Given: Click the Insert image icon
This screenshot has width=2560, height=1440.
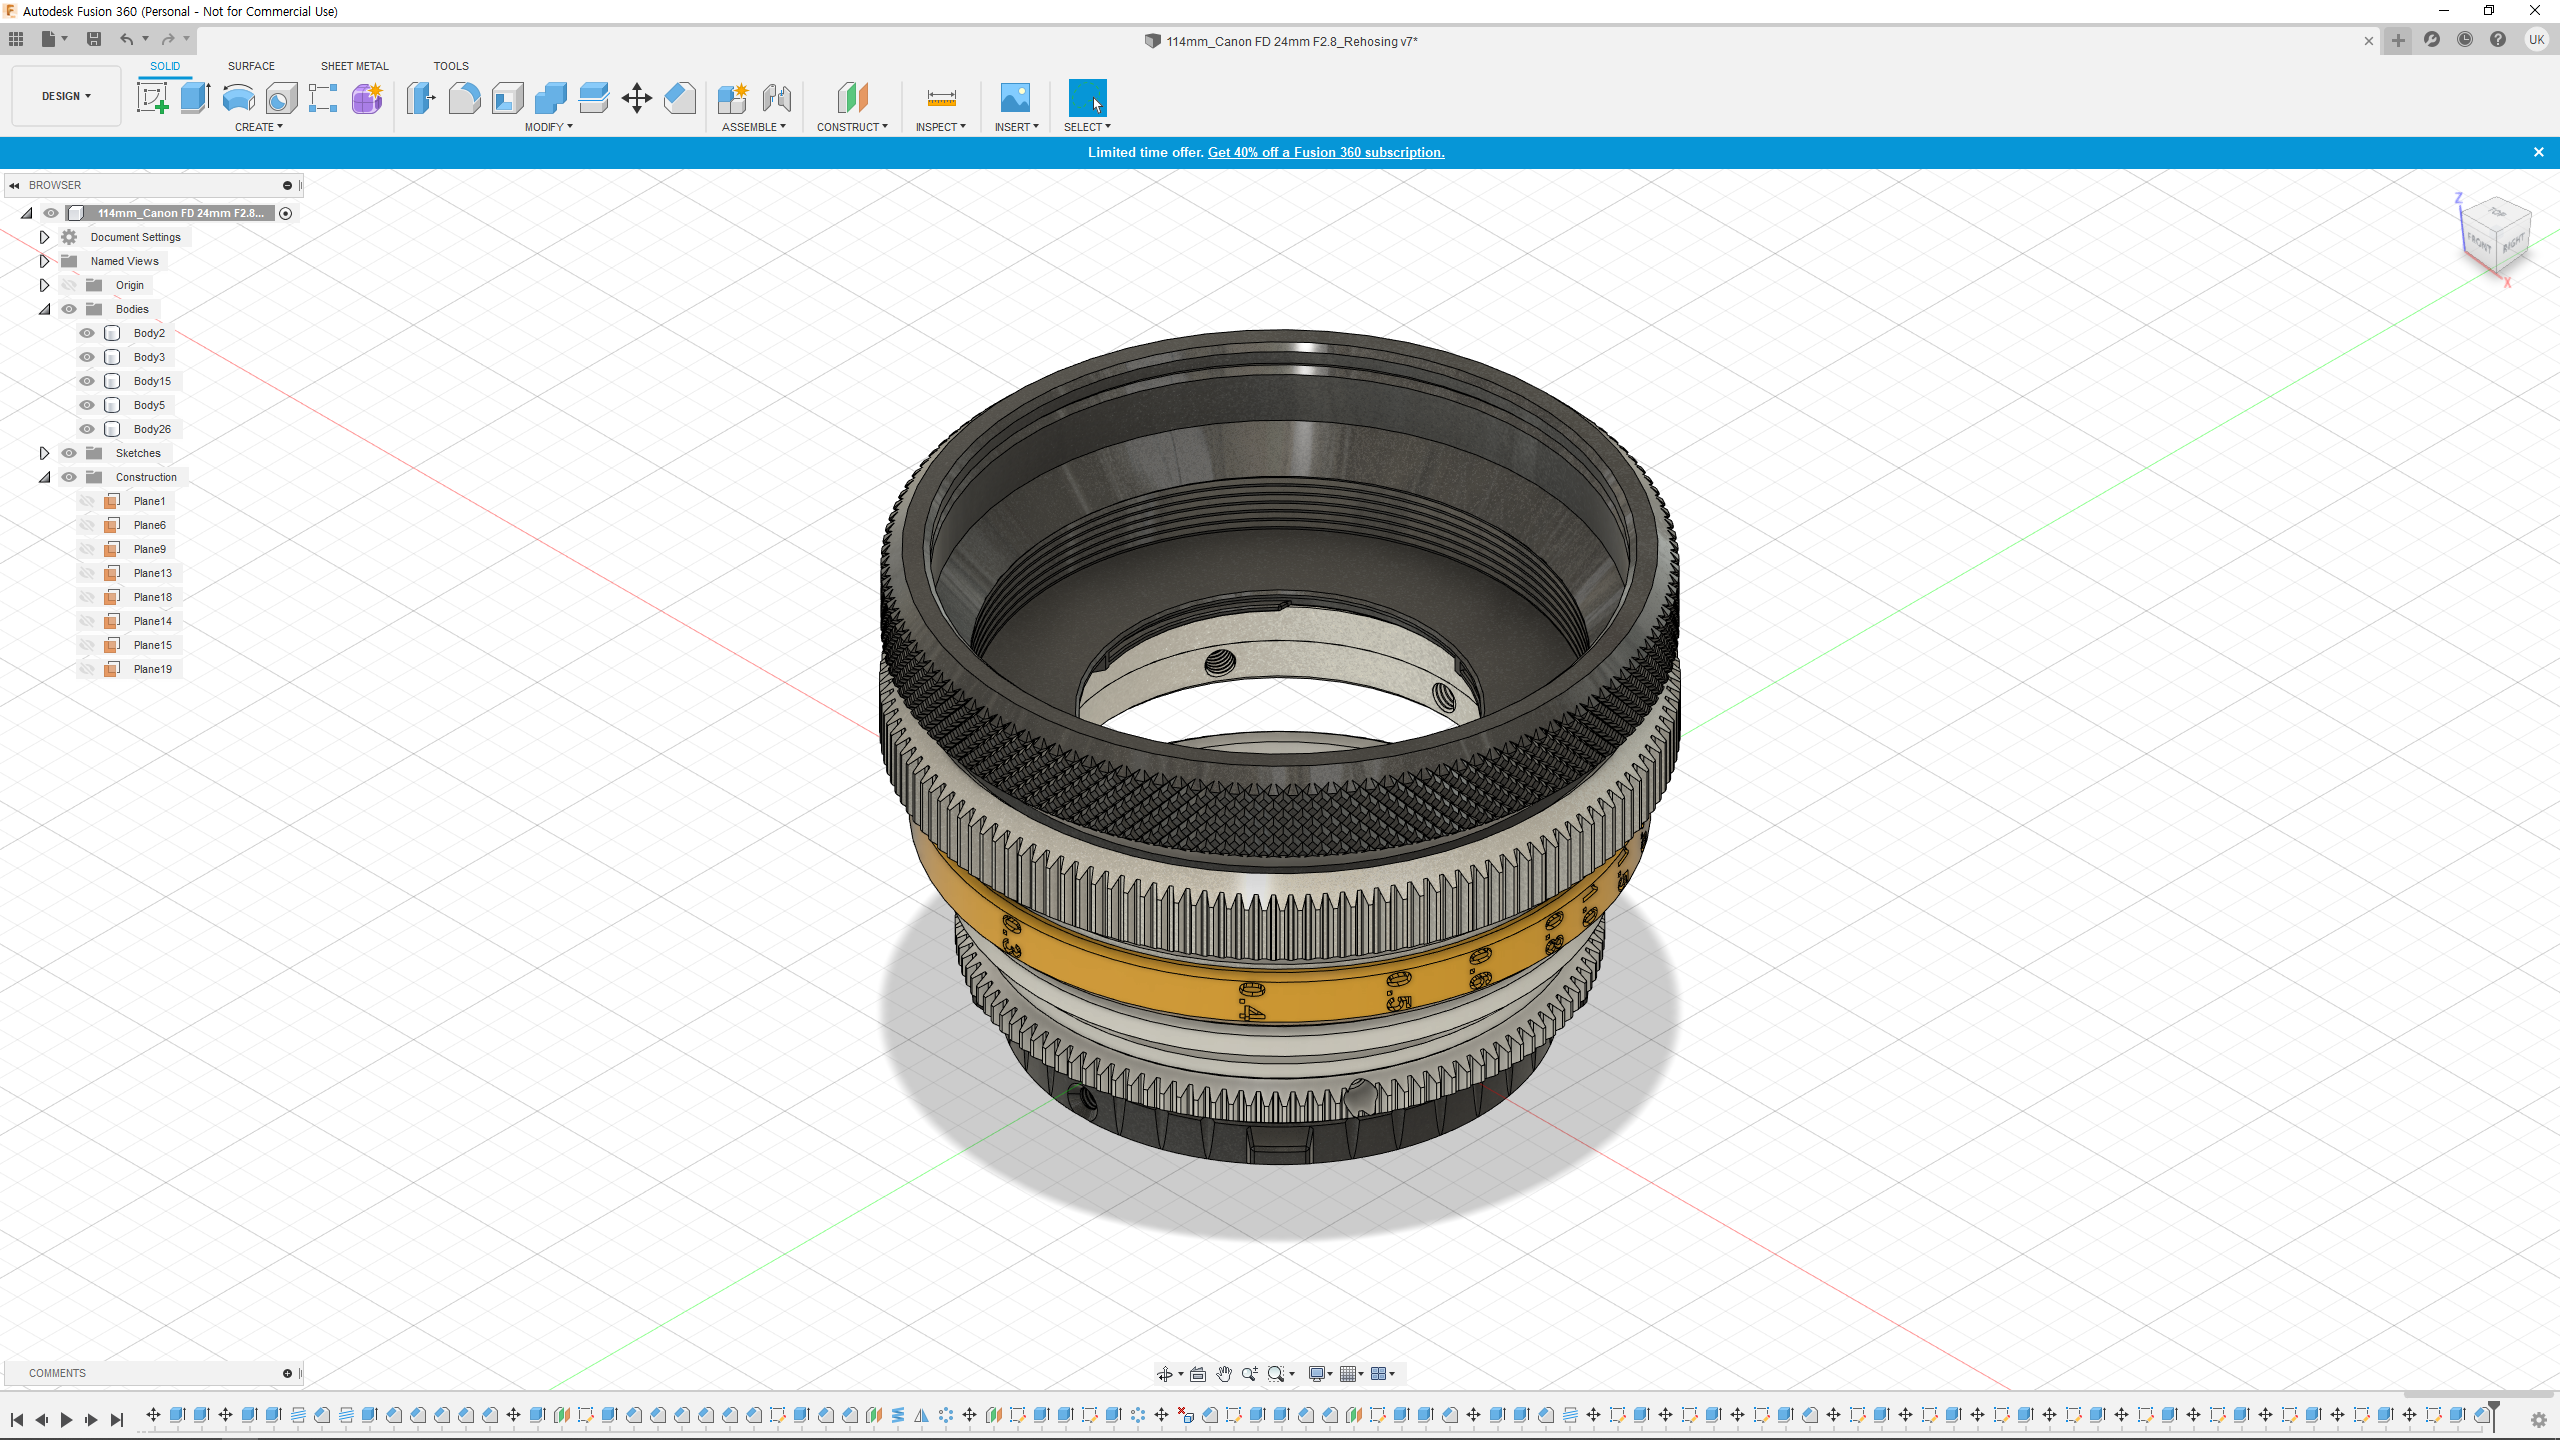Looking at the screenshot, I should [x=1015, y=98].
